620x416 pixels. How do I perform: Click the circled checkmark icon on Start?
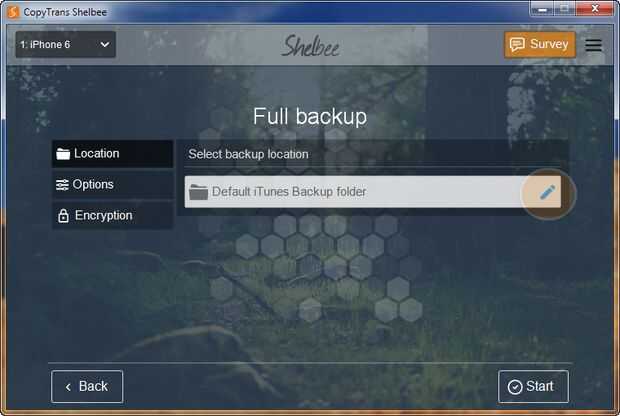(515, 387)
